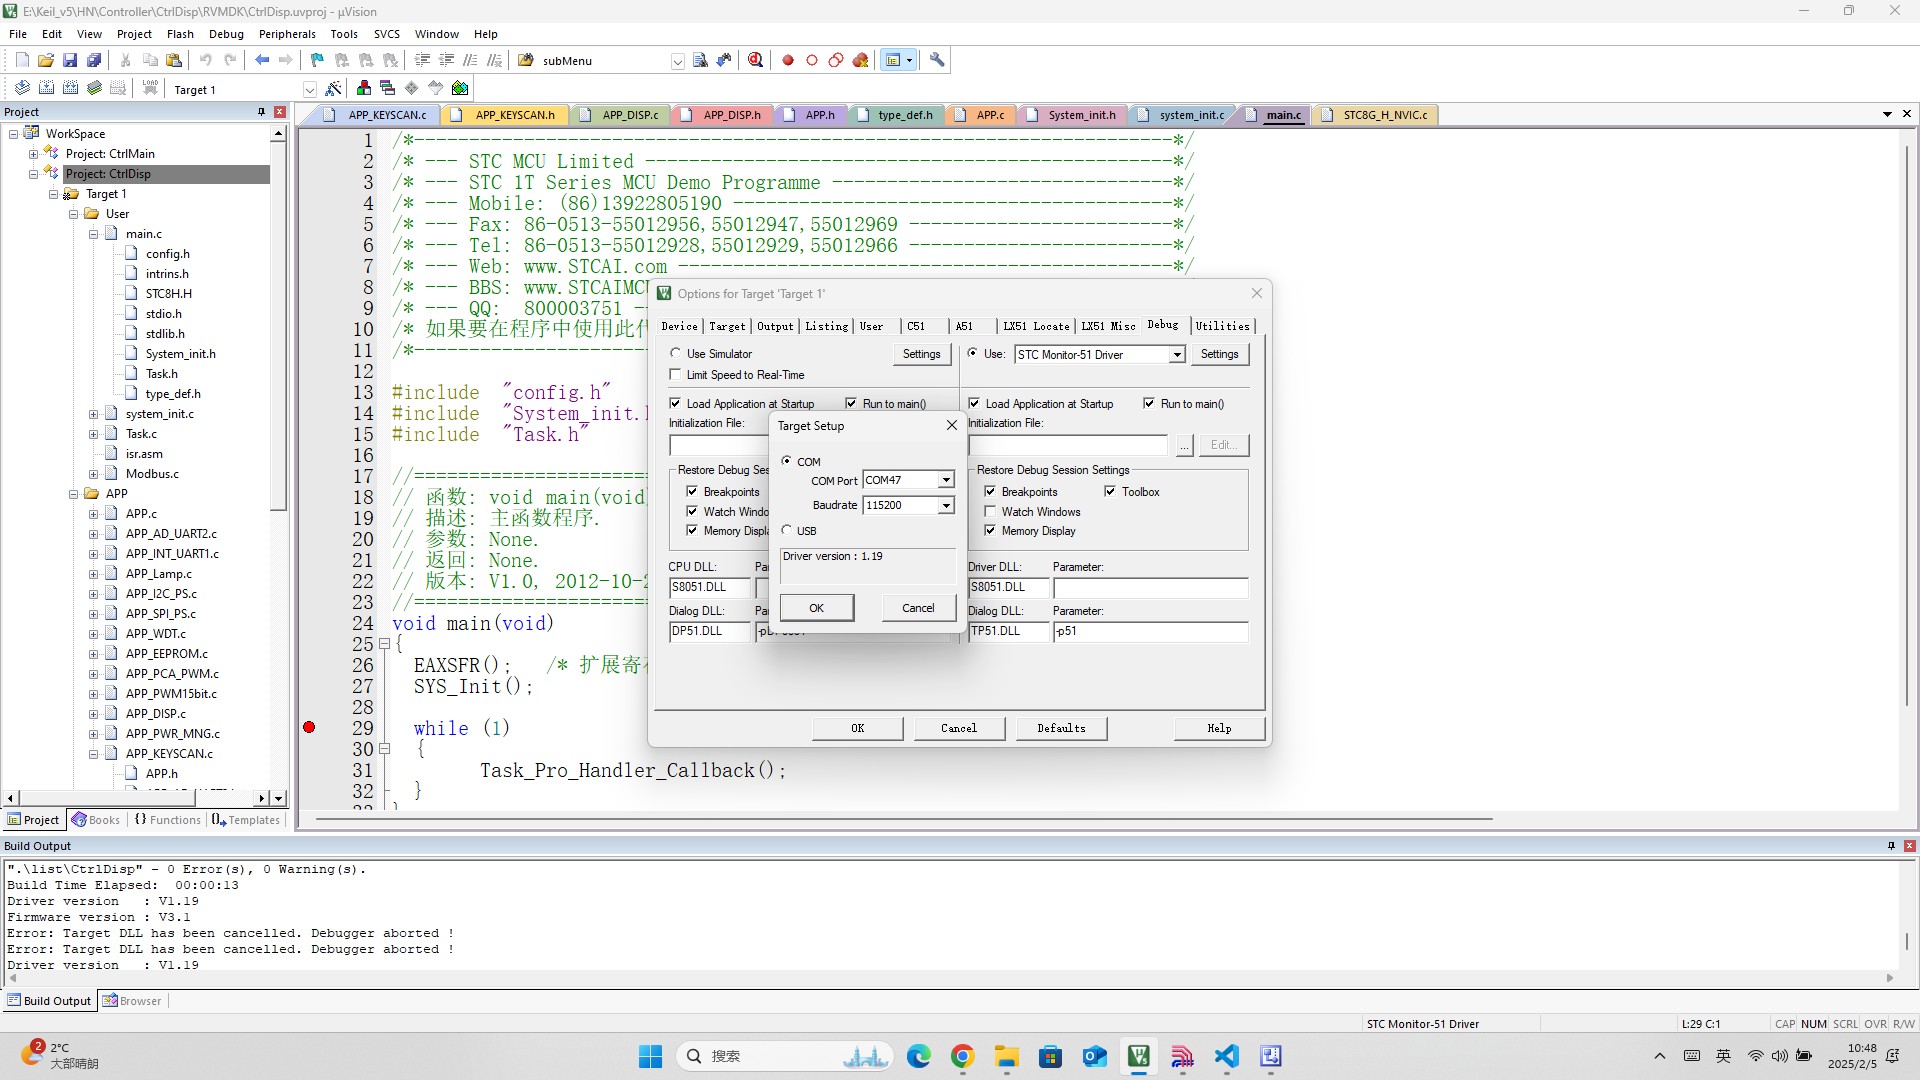Click the Build Output horizontal scrollbar
1920x1080 pixels.
pos(950,978)
